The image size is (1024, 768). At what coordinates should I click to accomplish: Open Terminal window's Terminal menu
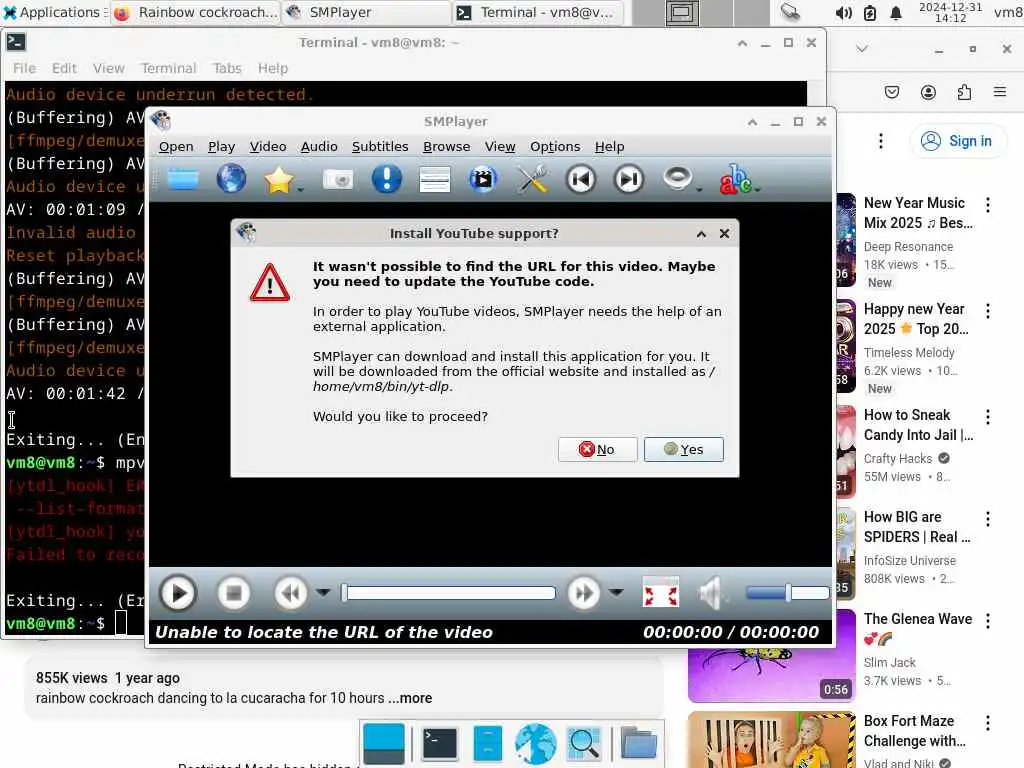click(168, 68)
